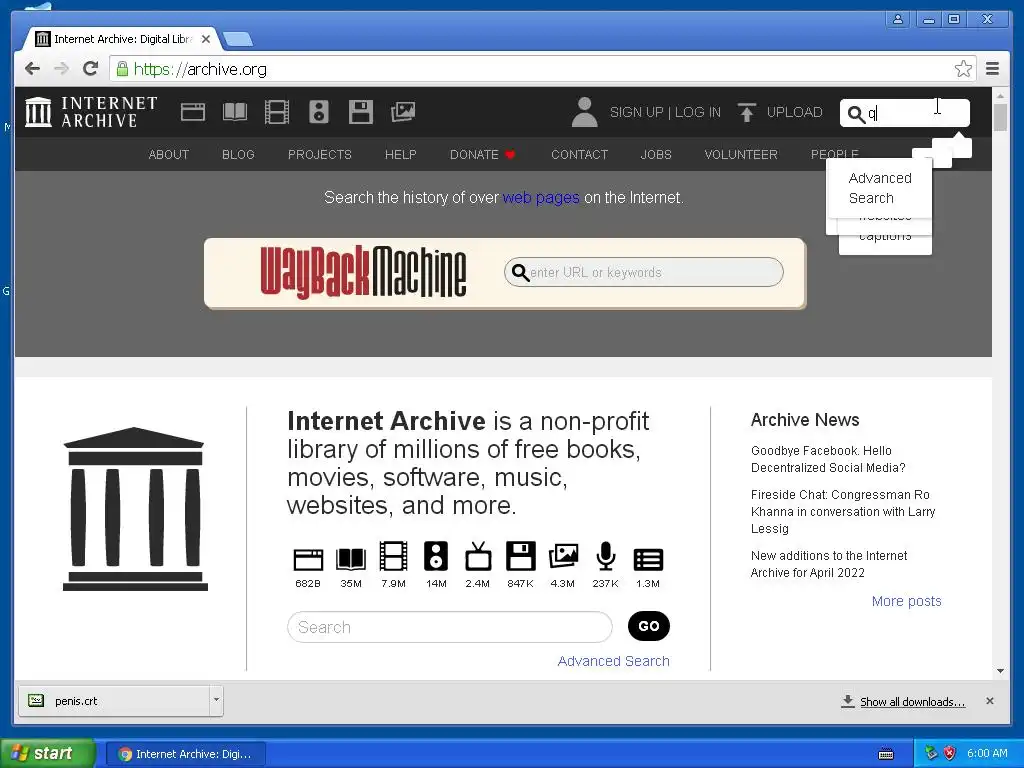Open the BLOG menu item
The width and height of the screenshot is (1024, 768).
tap(238, 155)
